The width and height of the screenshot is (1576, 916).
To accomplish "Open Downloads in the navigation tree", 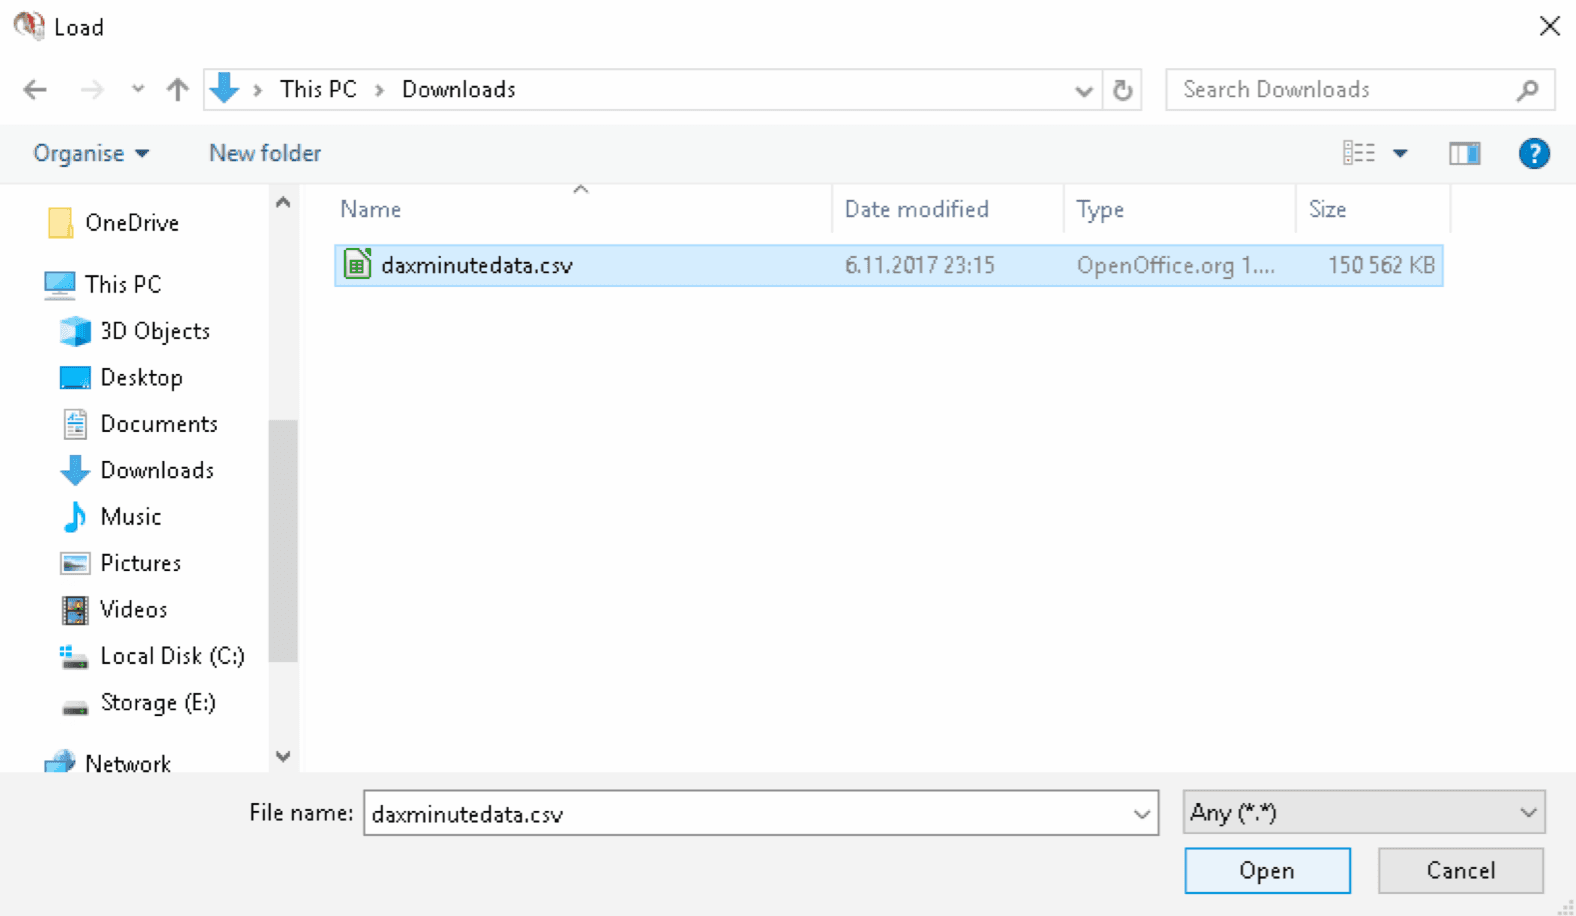I will coord(157,470).
